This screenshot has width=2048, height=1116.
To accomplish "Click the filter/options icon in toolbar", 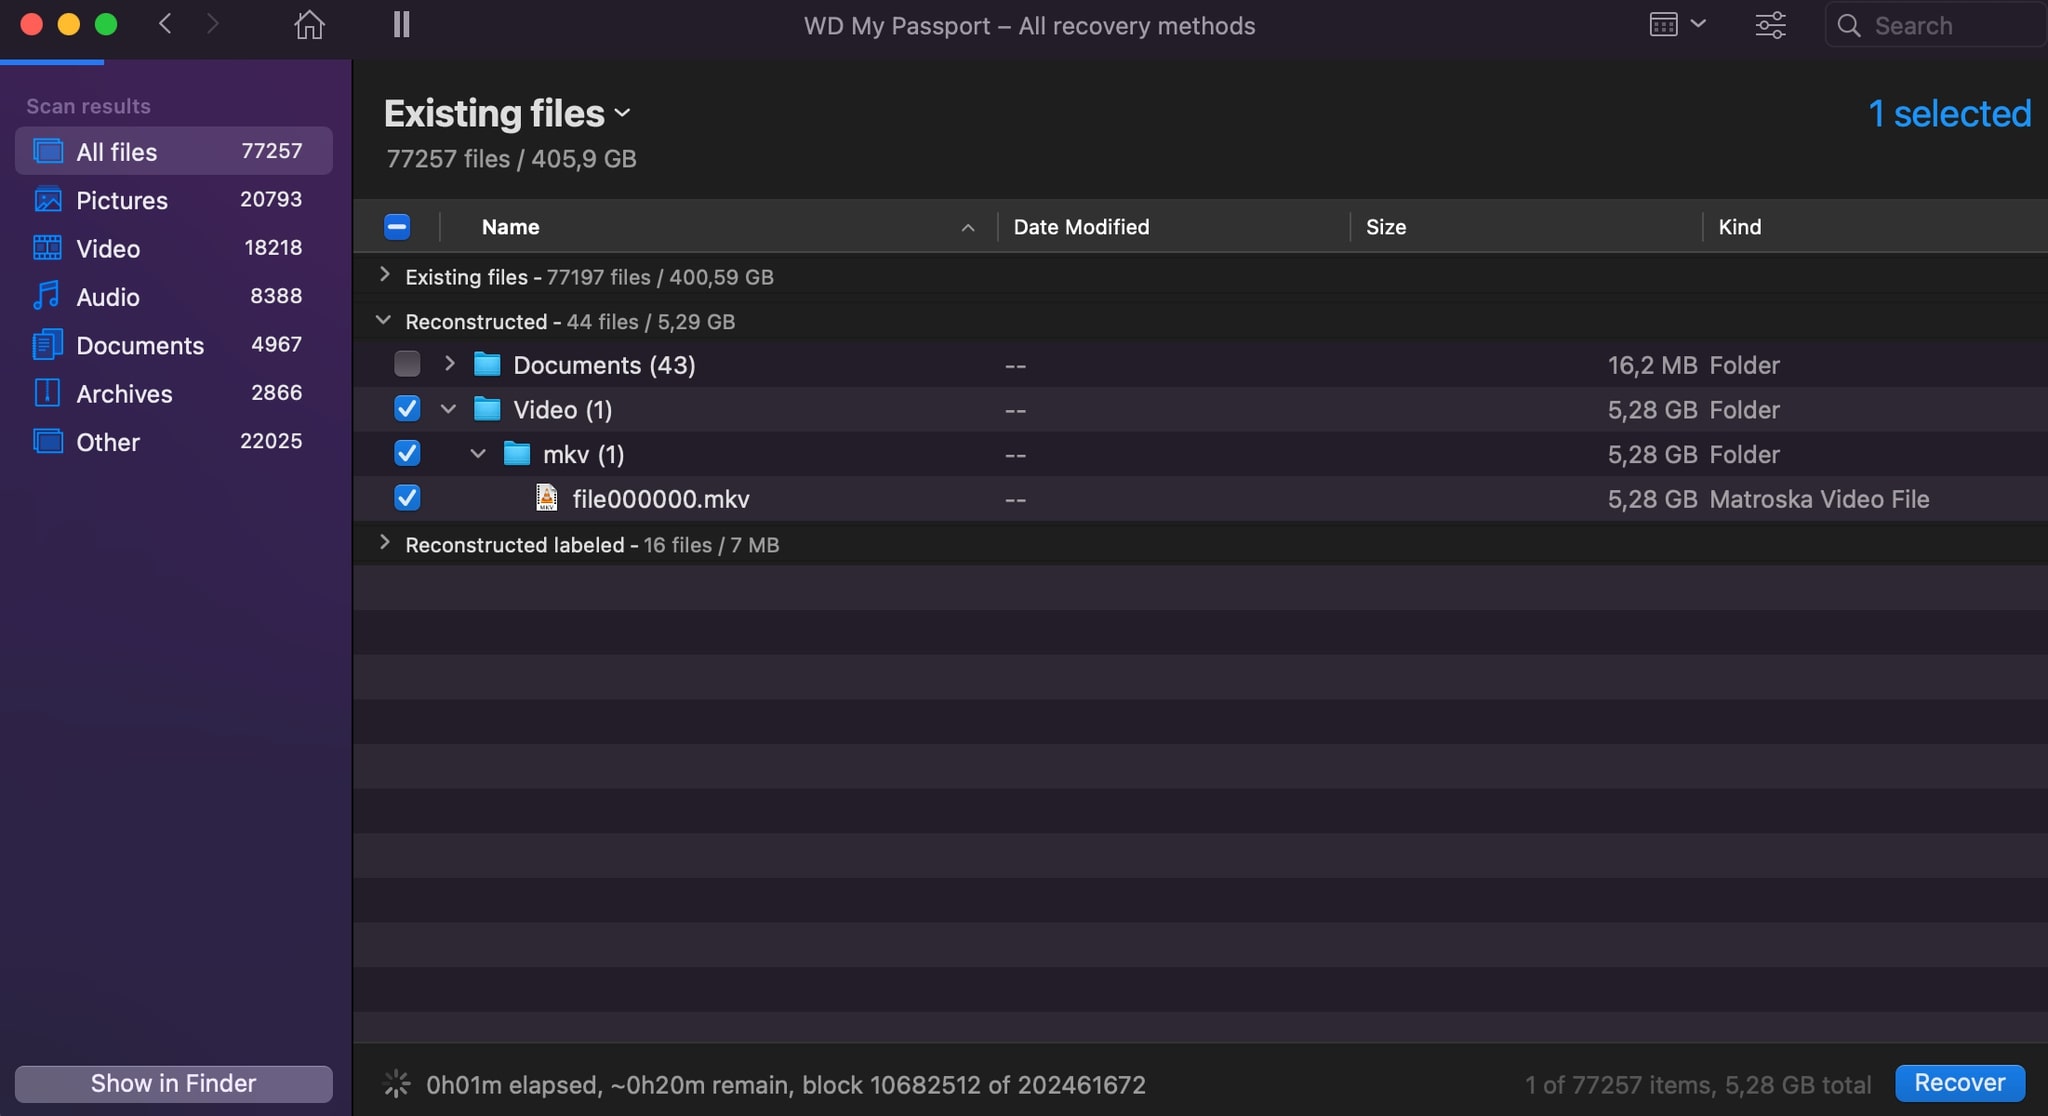I will (1772, 25).
